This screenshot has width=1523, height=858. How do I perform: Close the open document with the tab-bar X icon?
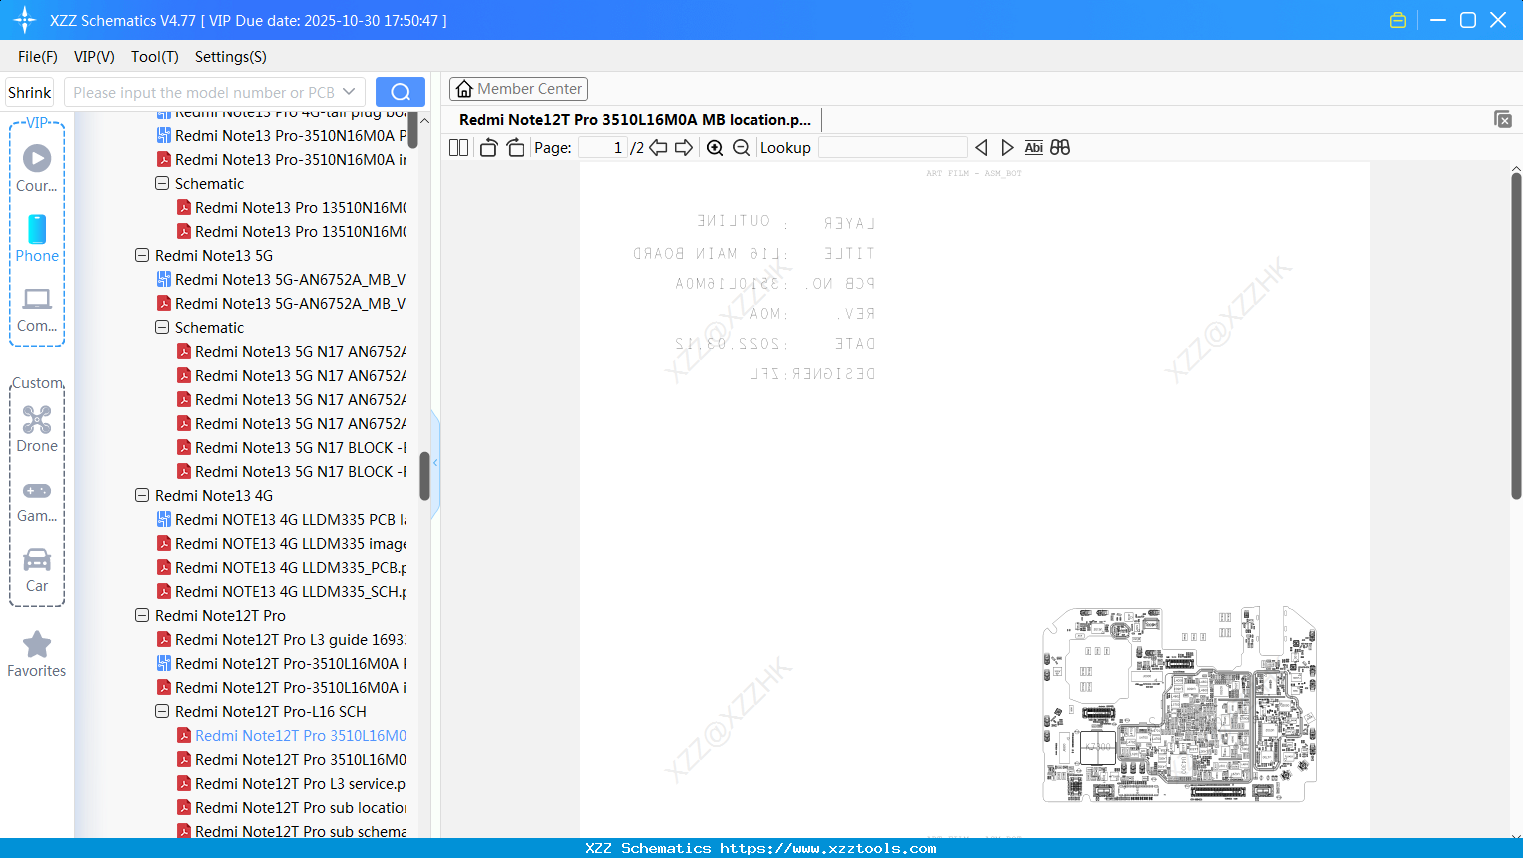(x=1502, y=119)
